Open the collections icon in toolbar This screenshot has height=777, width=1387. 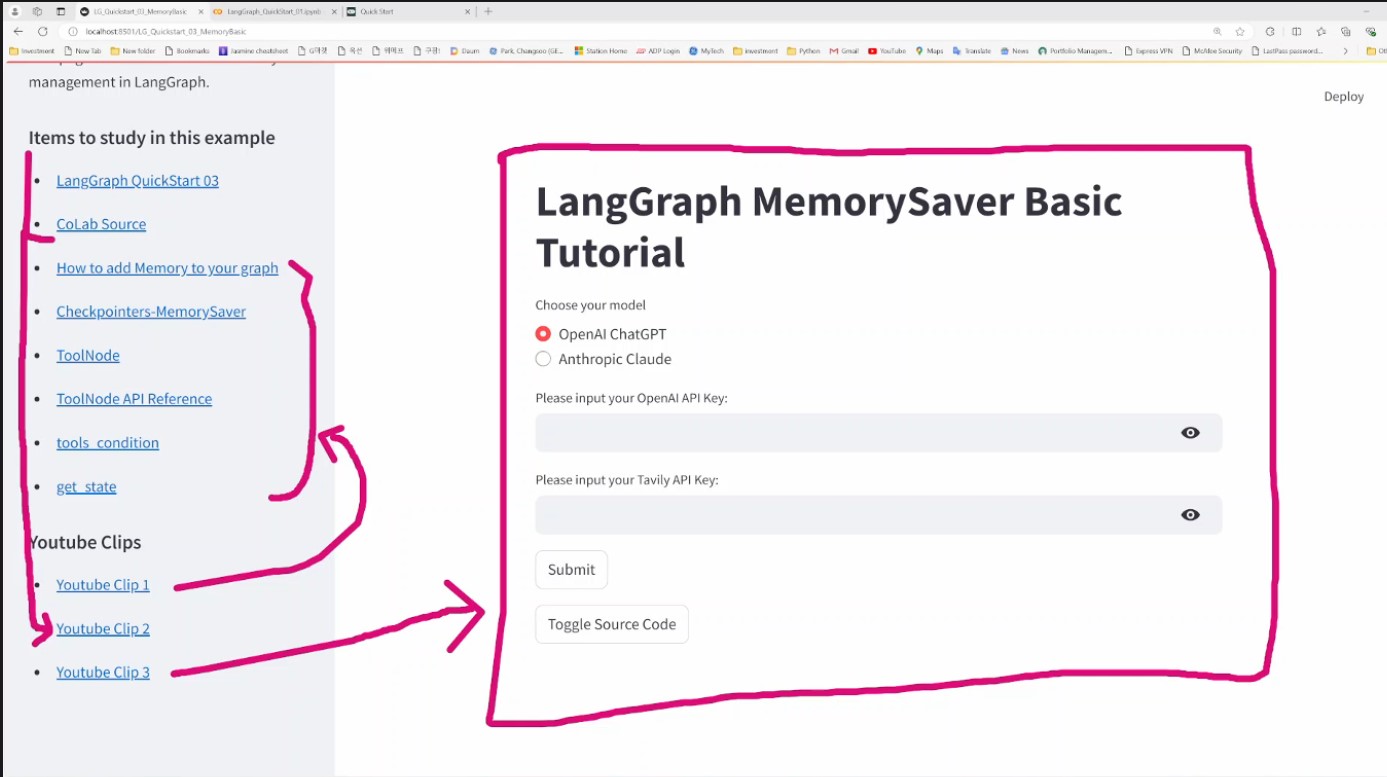(1345, 31)
